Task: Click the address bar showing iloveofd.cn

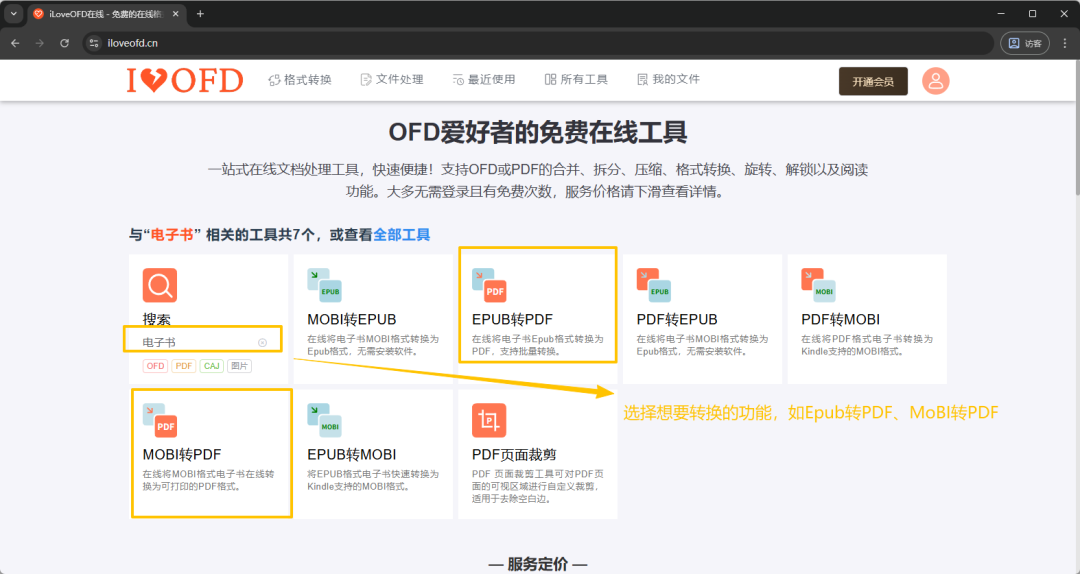Action: (x=537, y=43)
